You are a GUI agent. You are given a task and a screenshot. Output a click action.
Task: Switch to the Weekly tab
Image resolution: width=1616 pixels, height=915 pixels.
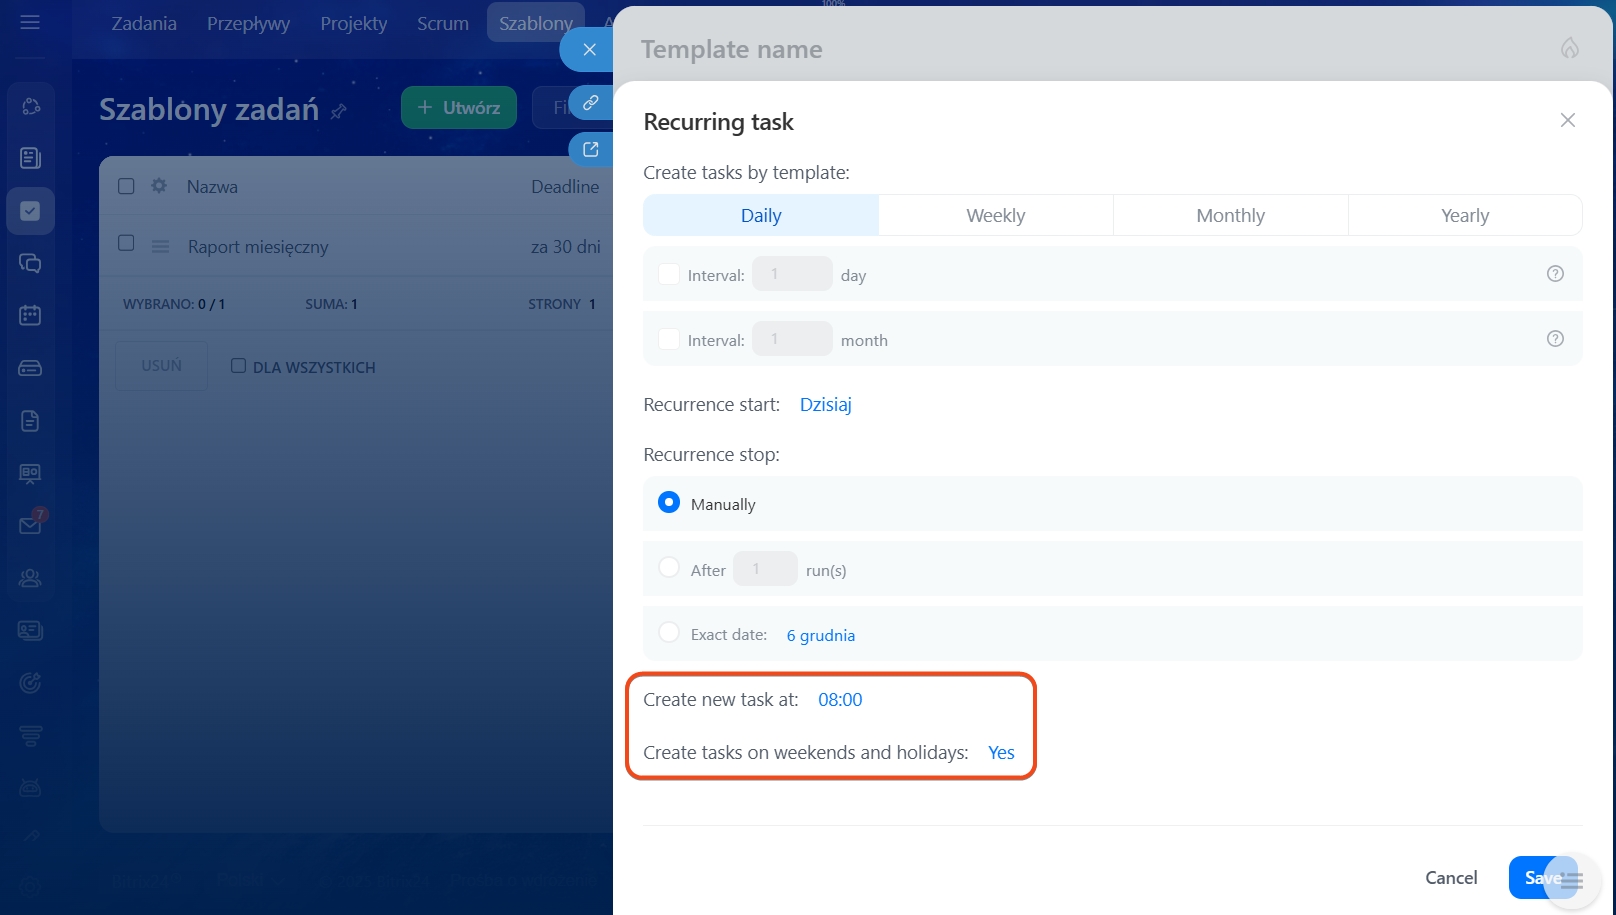coord(995,216)
